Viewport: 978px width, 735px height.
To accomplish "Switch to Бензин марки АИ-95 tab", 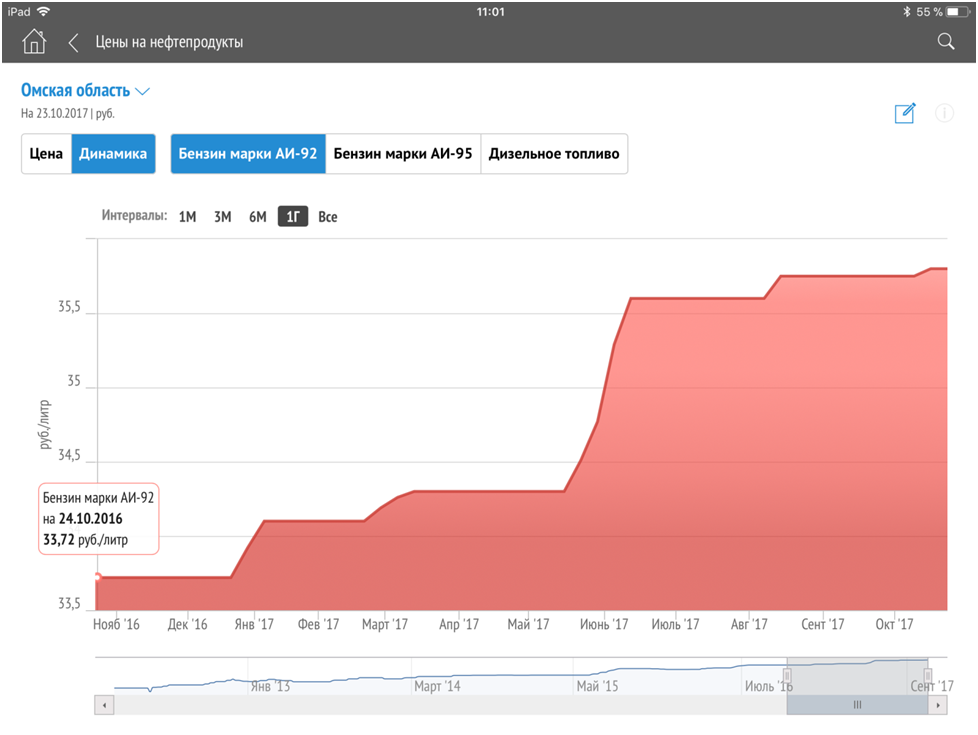I will tap(403, 154).
